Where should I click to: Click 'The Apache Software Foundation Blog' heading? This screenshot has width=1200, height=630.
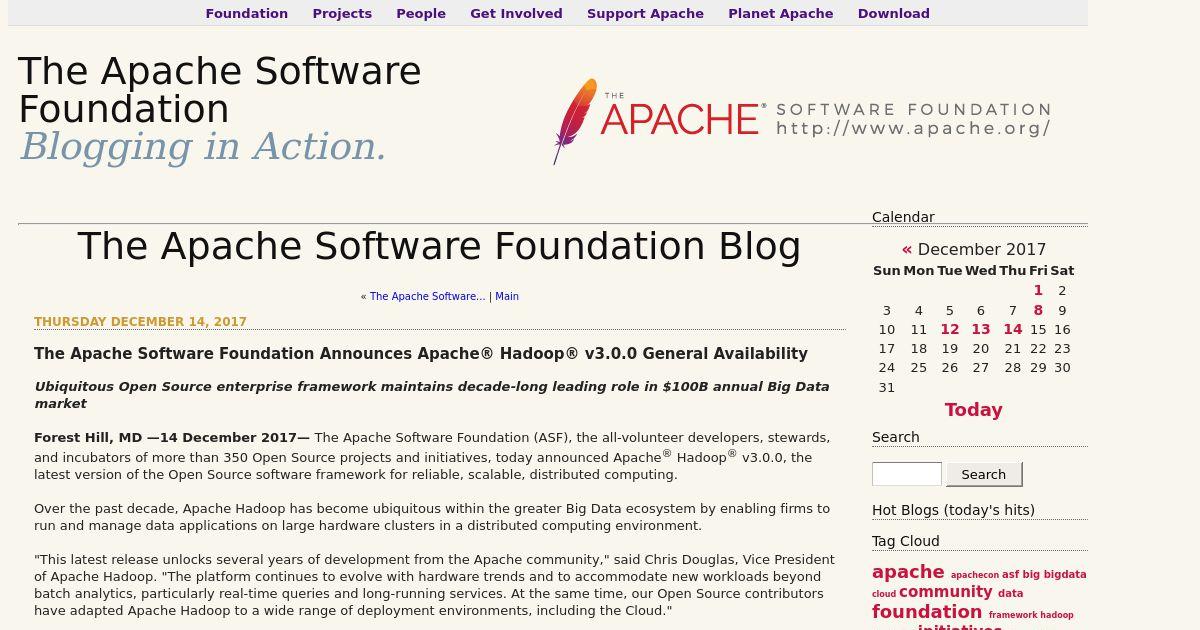pos(439,246)
